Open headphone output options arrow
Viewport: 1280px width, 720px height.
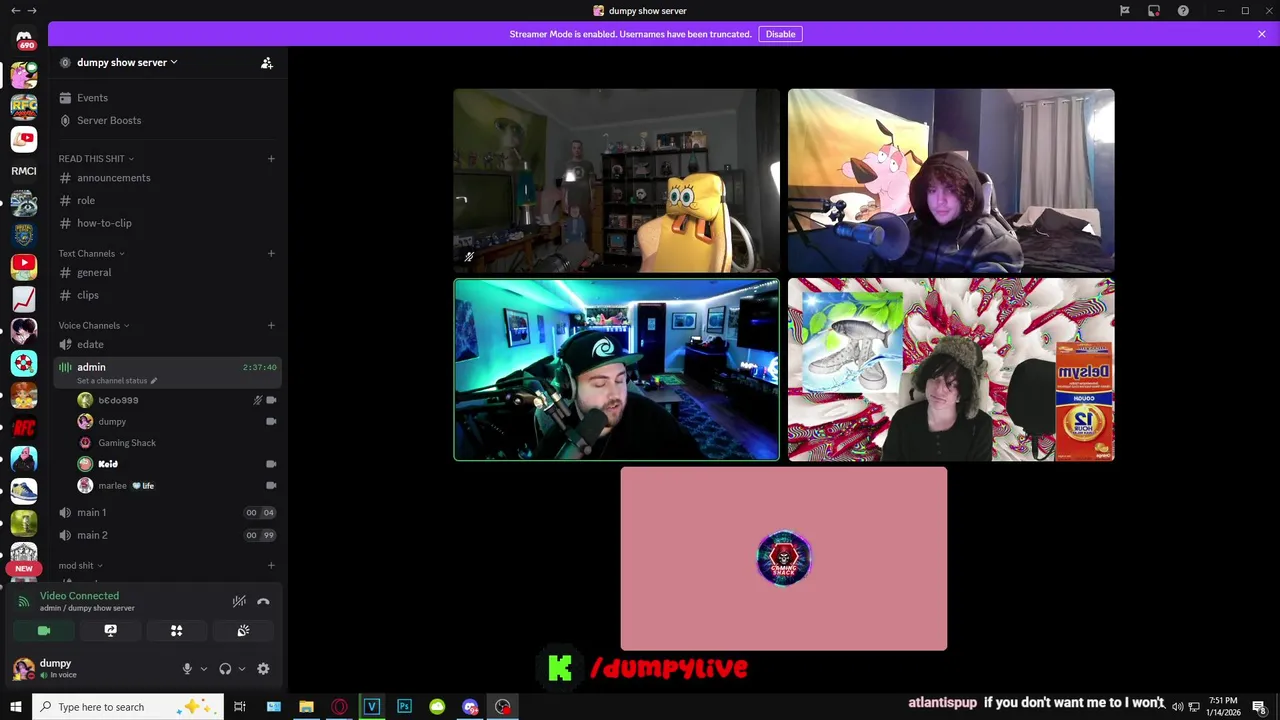242,669
